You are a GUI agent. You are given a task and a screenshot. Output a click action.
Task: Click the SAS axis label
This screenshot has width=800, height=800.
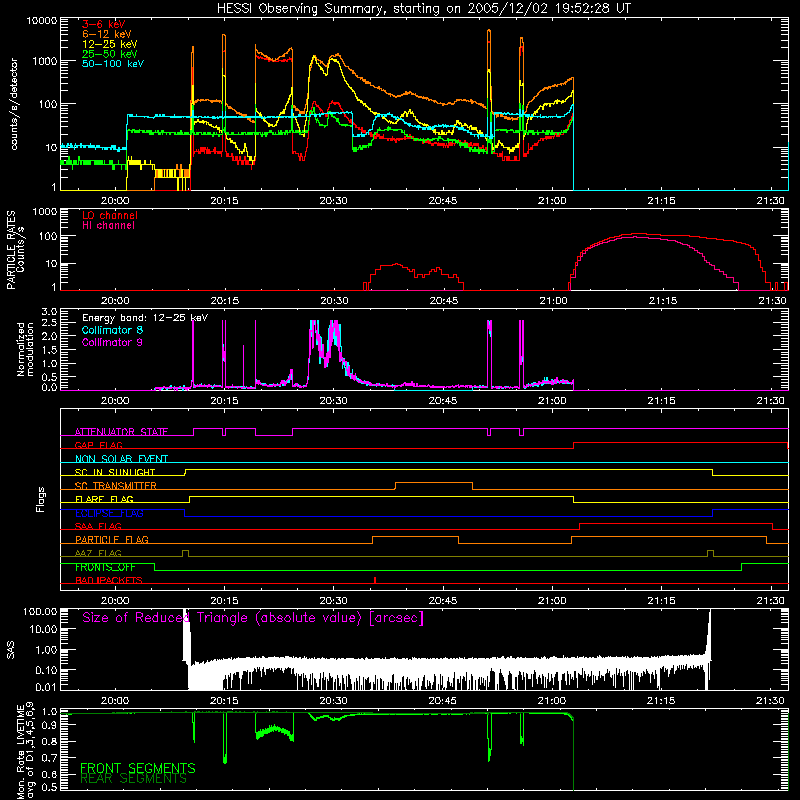click(10, 650)
